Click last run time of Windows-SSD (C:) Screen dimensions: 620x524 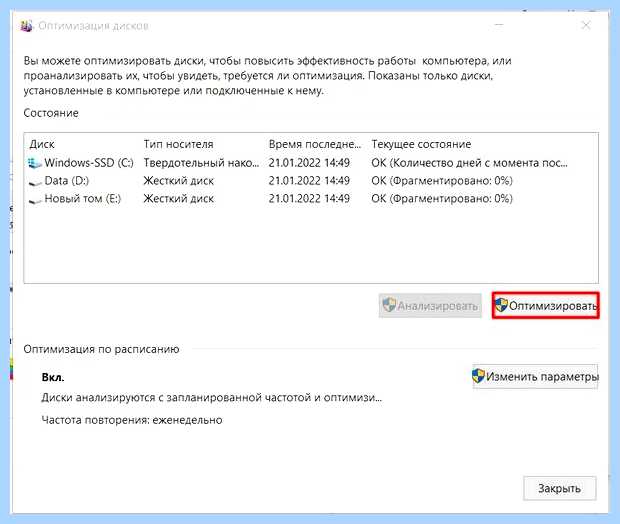click(x=309, y=163)
